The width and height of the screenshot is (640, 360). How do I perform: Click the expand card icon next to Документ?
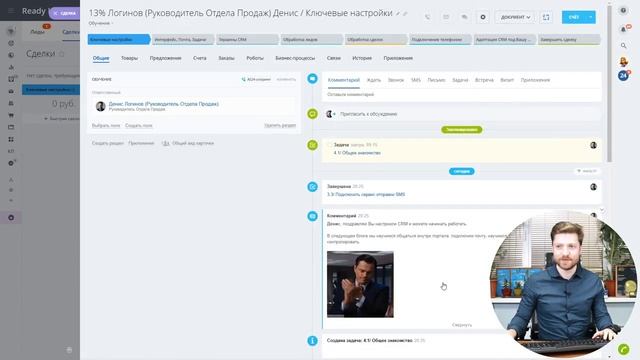[546, 17]
